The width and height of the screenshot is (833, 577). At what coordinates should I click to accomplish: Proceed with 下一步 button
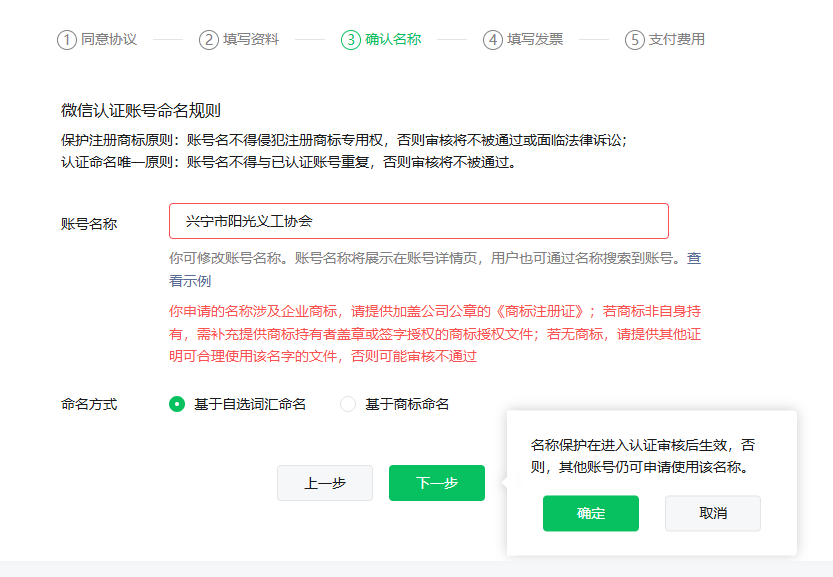coord(437,483)
